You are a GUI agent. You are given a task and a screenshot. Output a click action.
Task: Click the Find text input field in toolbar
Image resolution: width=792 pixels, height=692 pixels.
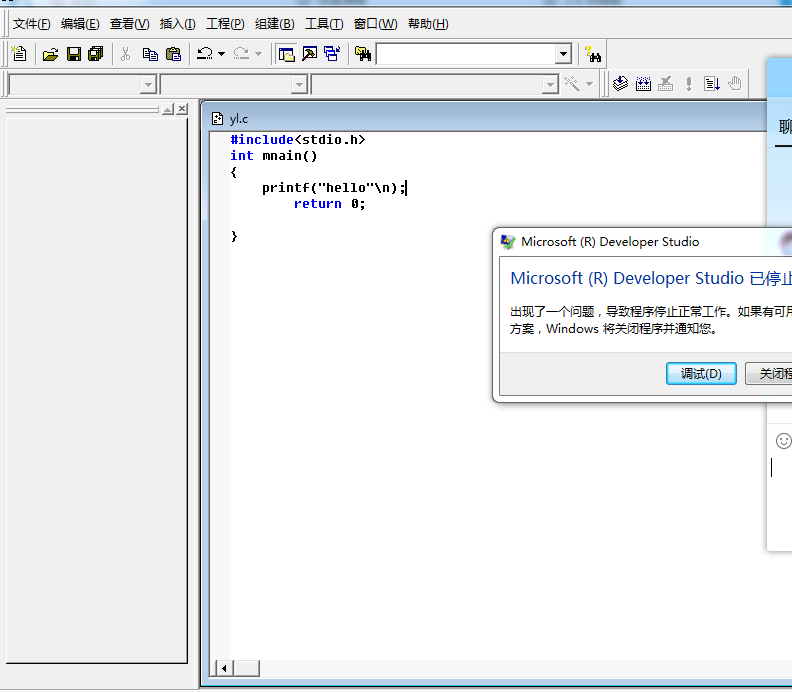[x=465, y=54]
